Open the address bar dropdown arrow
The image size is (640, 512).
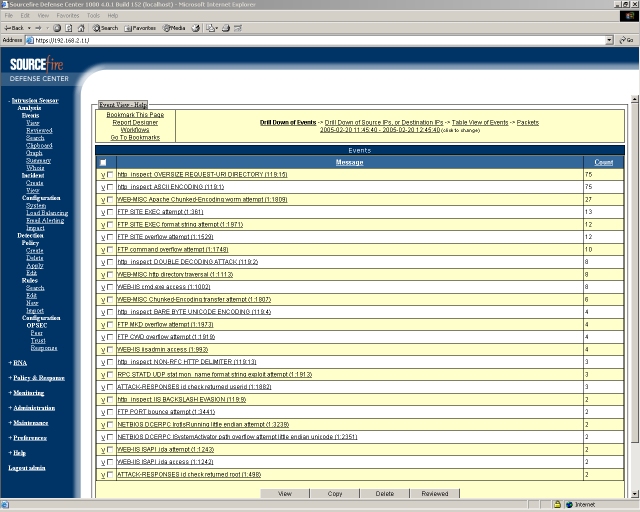(609, 40)
